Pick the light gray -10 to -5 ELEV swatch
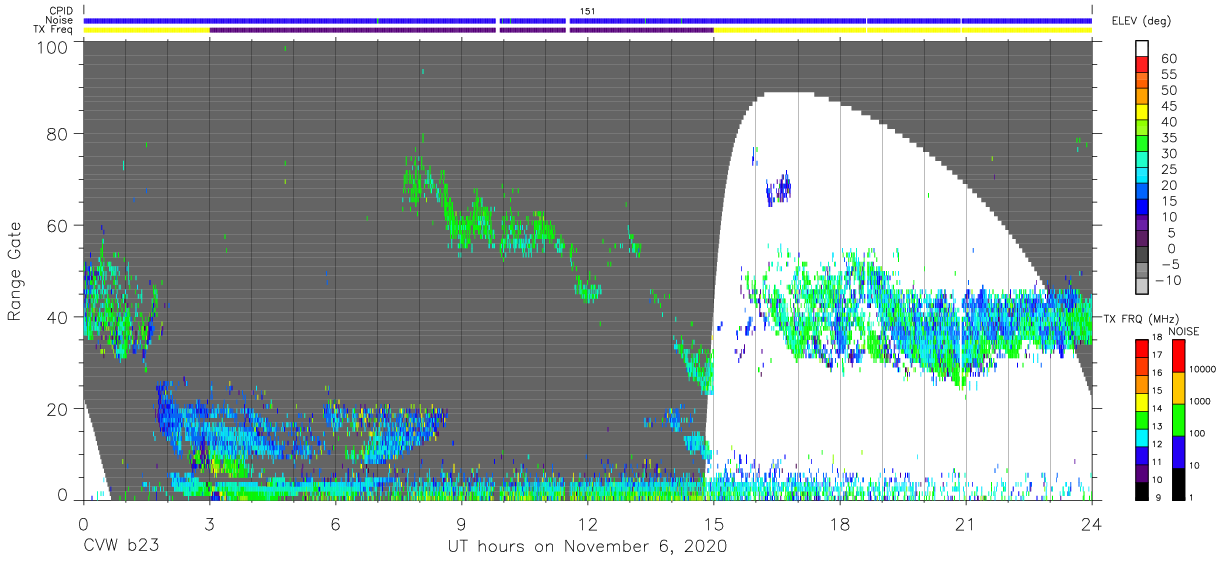 point(1143,272)
